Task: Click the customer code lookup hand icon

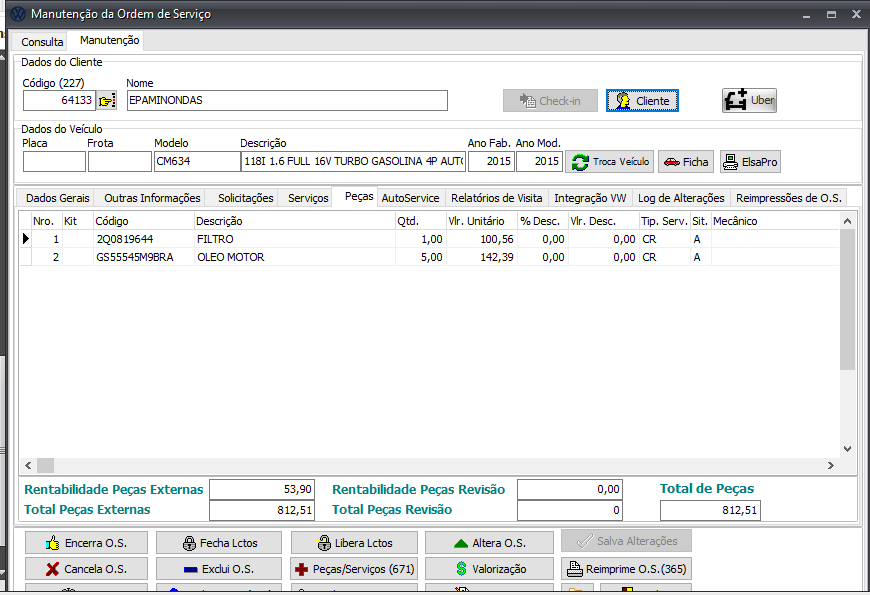Action: 107,100
